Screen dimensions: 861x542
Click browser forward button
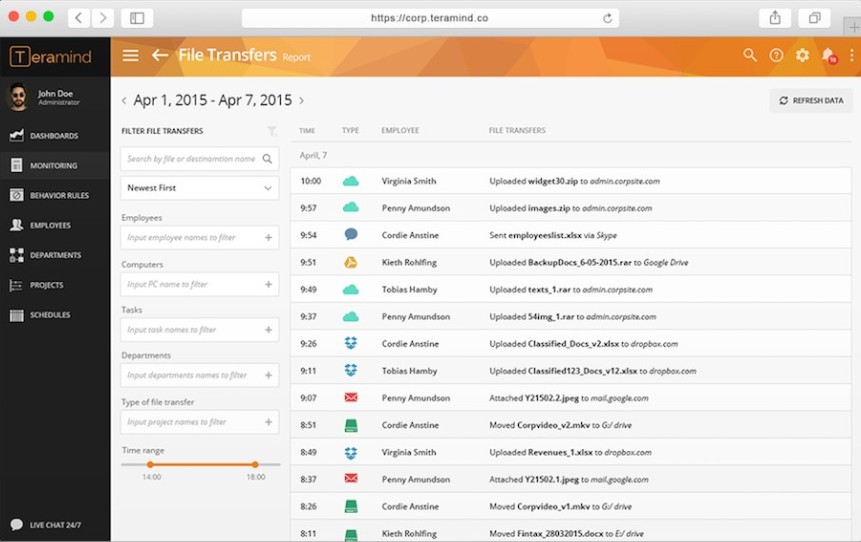pyautogui.click(x=103, y=18)
